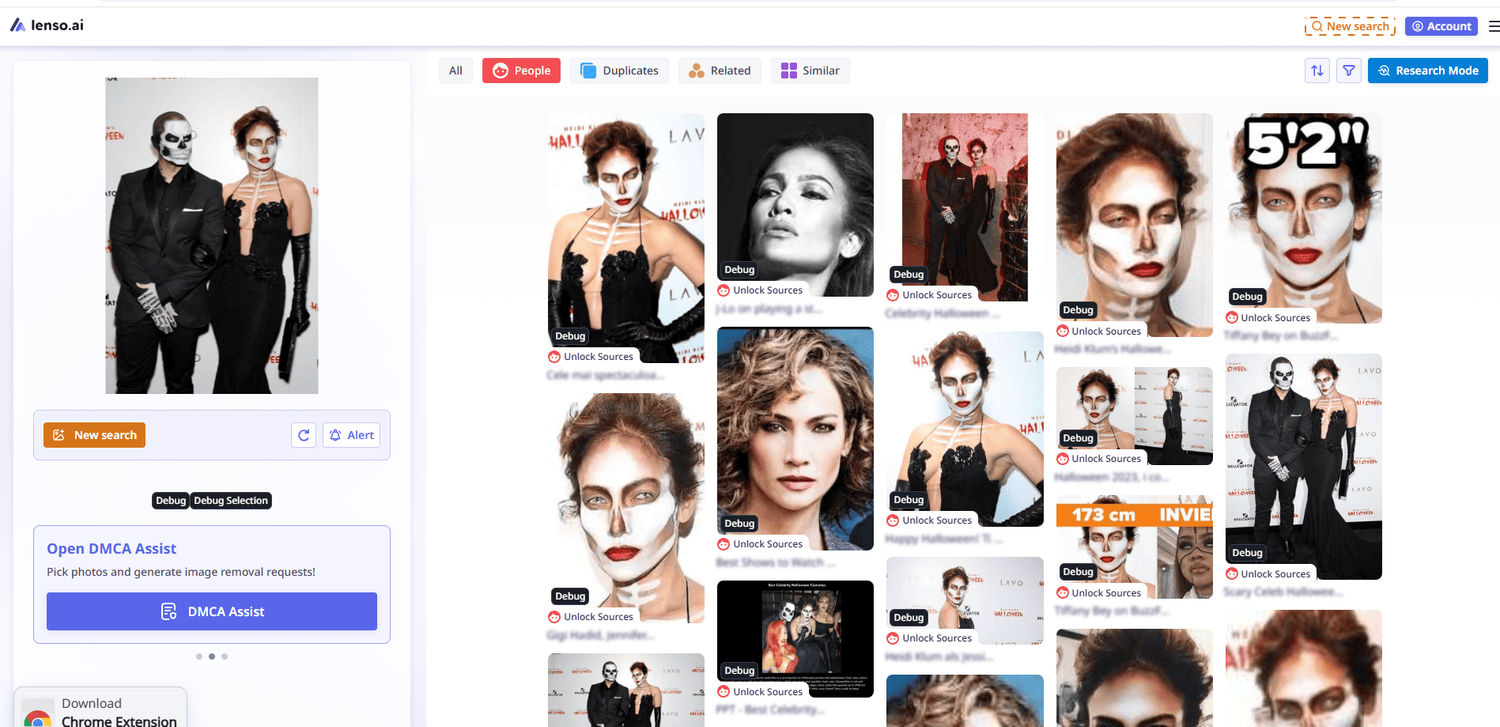This screenshot has width=1500, height=727.
Task: Open the filter funnel icon
Action: [x=1349, y=71]
